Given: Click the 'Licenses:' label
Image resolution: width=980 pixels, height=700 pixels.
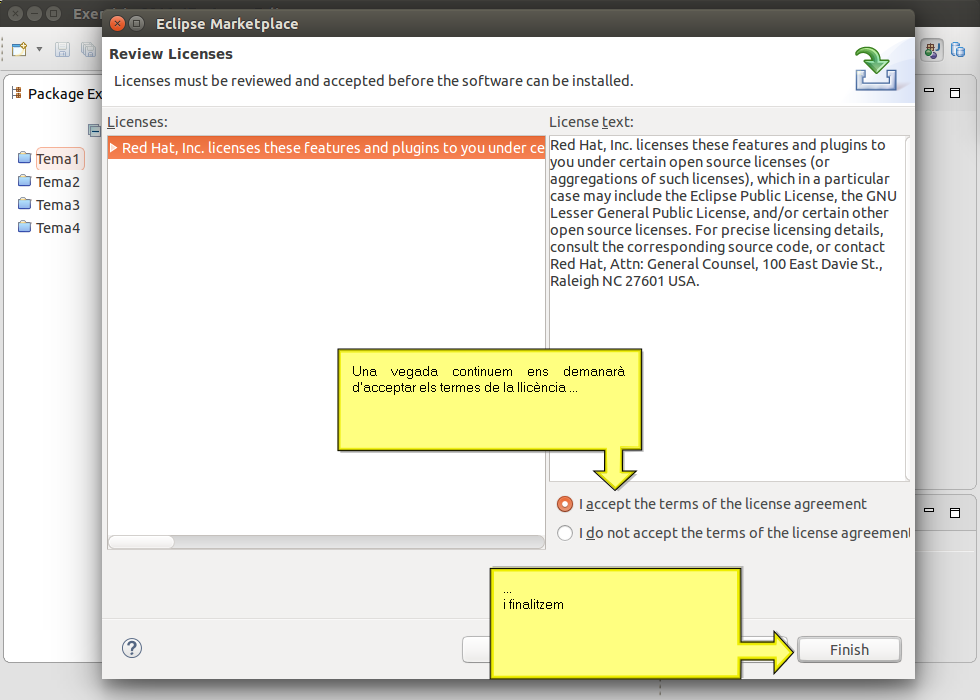Looking at the screenshot, I should tap(138, 122).
